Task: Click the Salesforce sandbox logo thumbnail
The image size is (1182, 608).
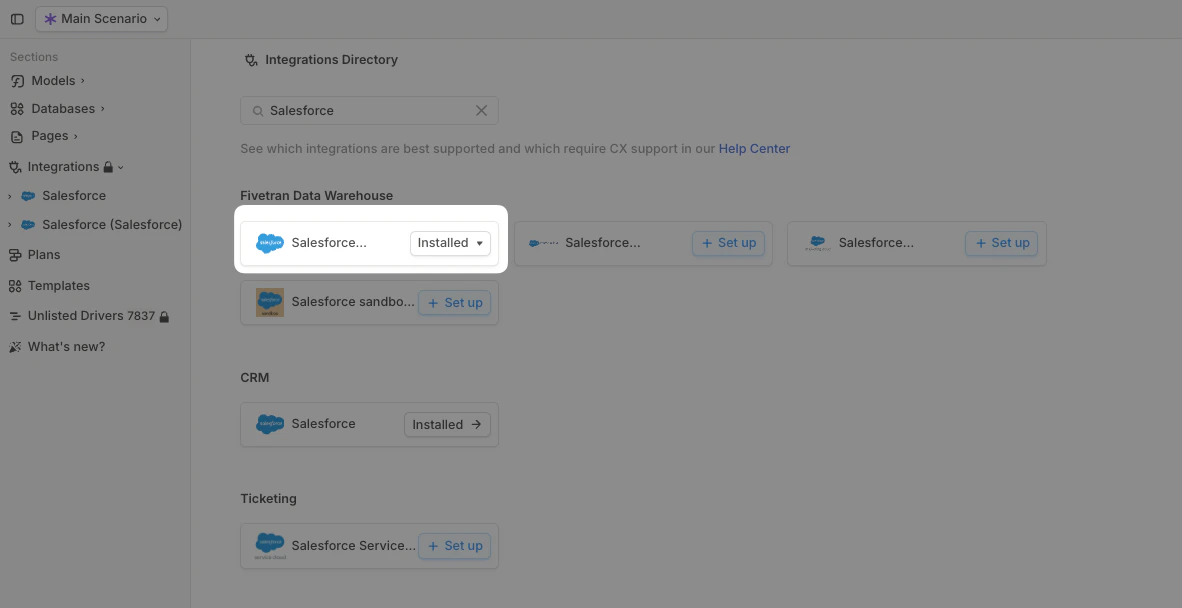Action: point(270,303)
